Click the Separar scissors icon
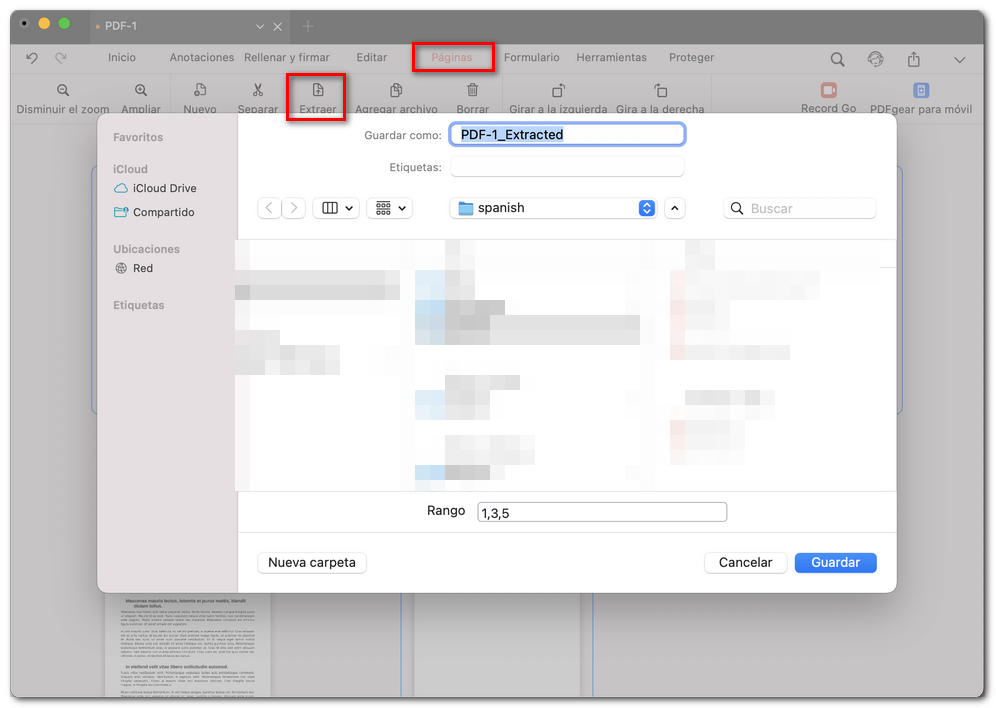 click(x=257, y=88)
